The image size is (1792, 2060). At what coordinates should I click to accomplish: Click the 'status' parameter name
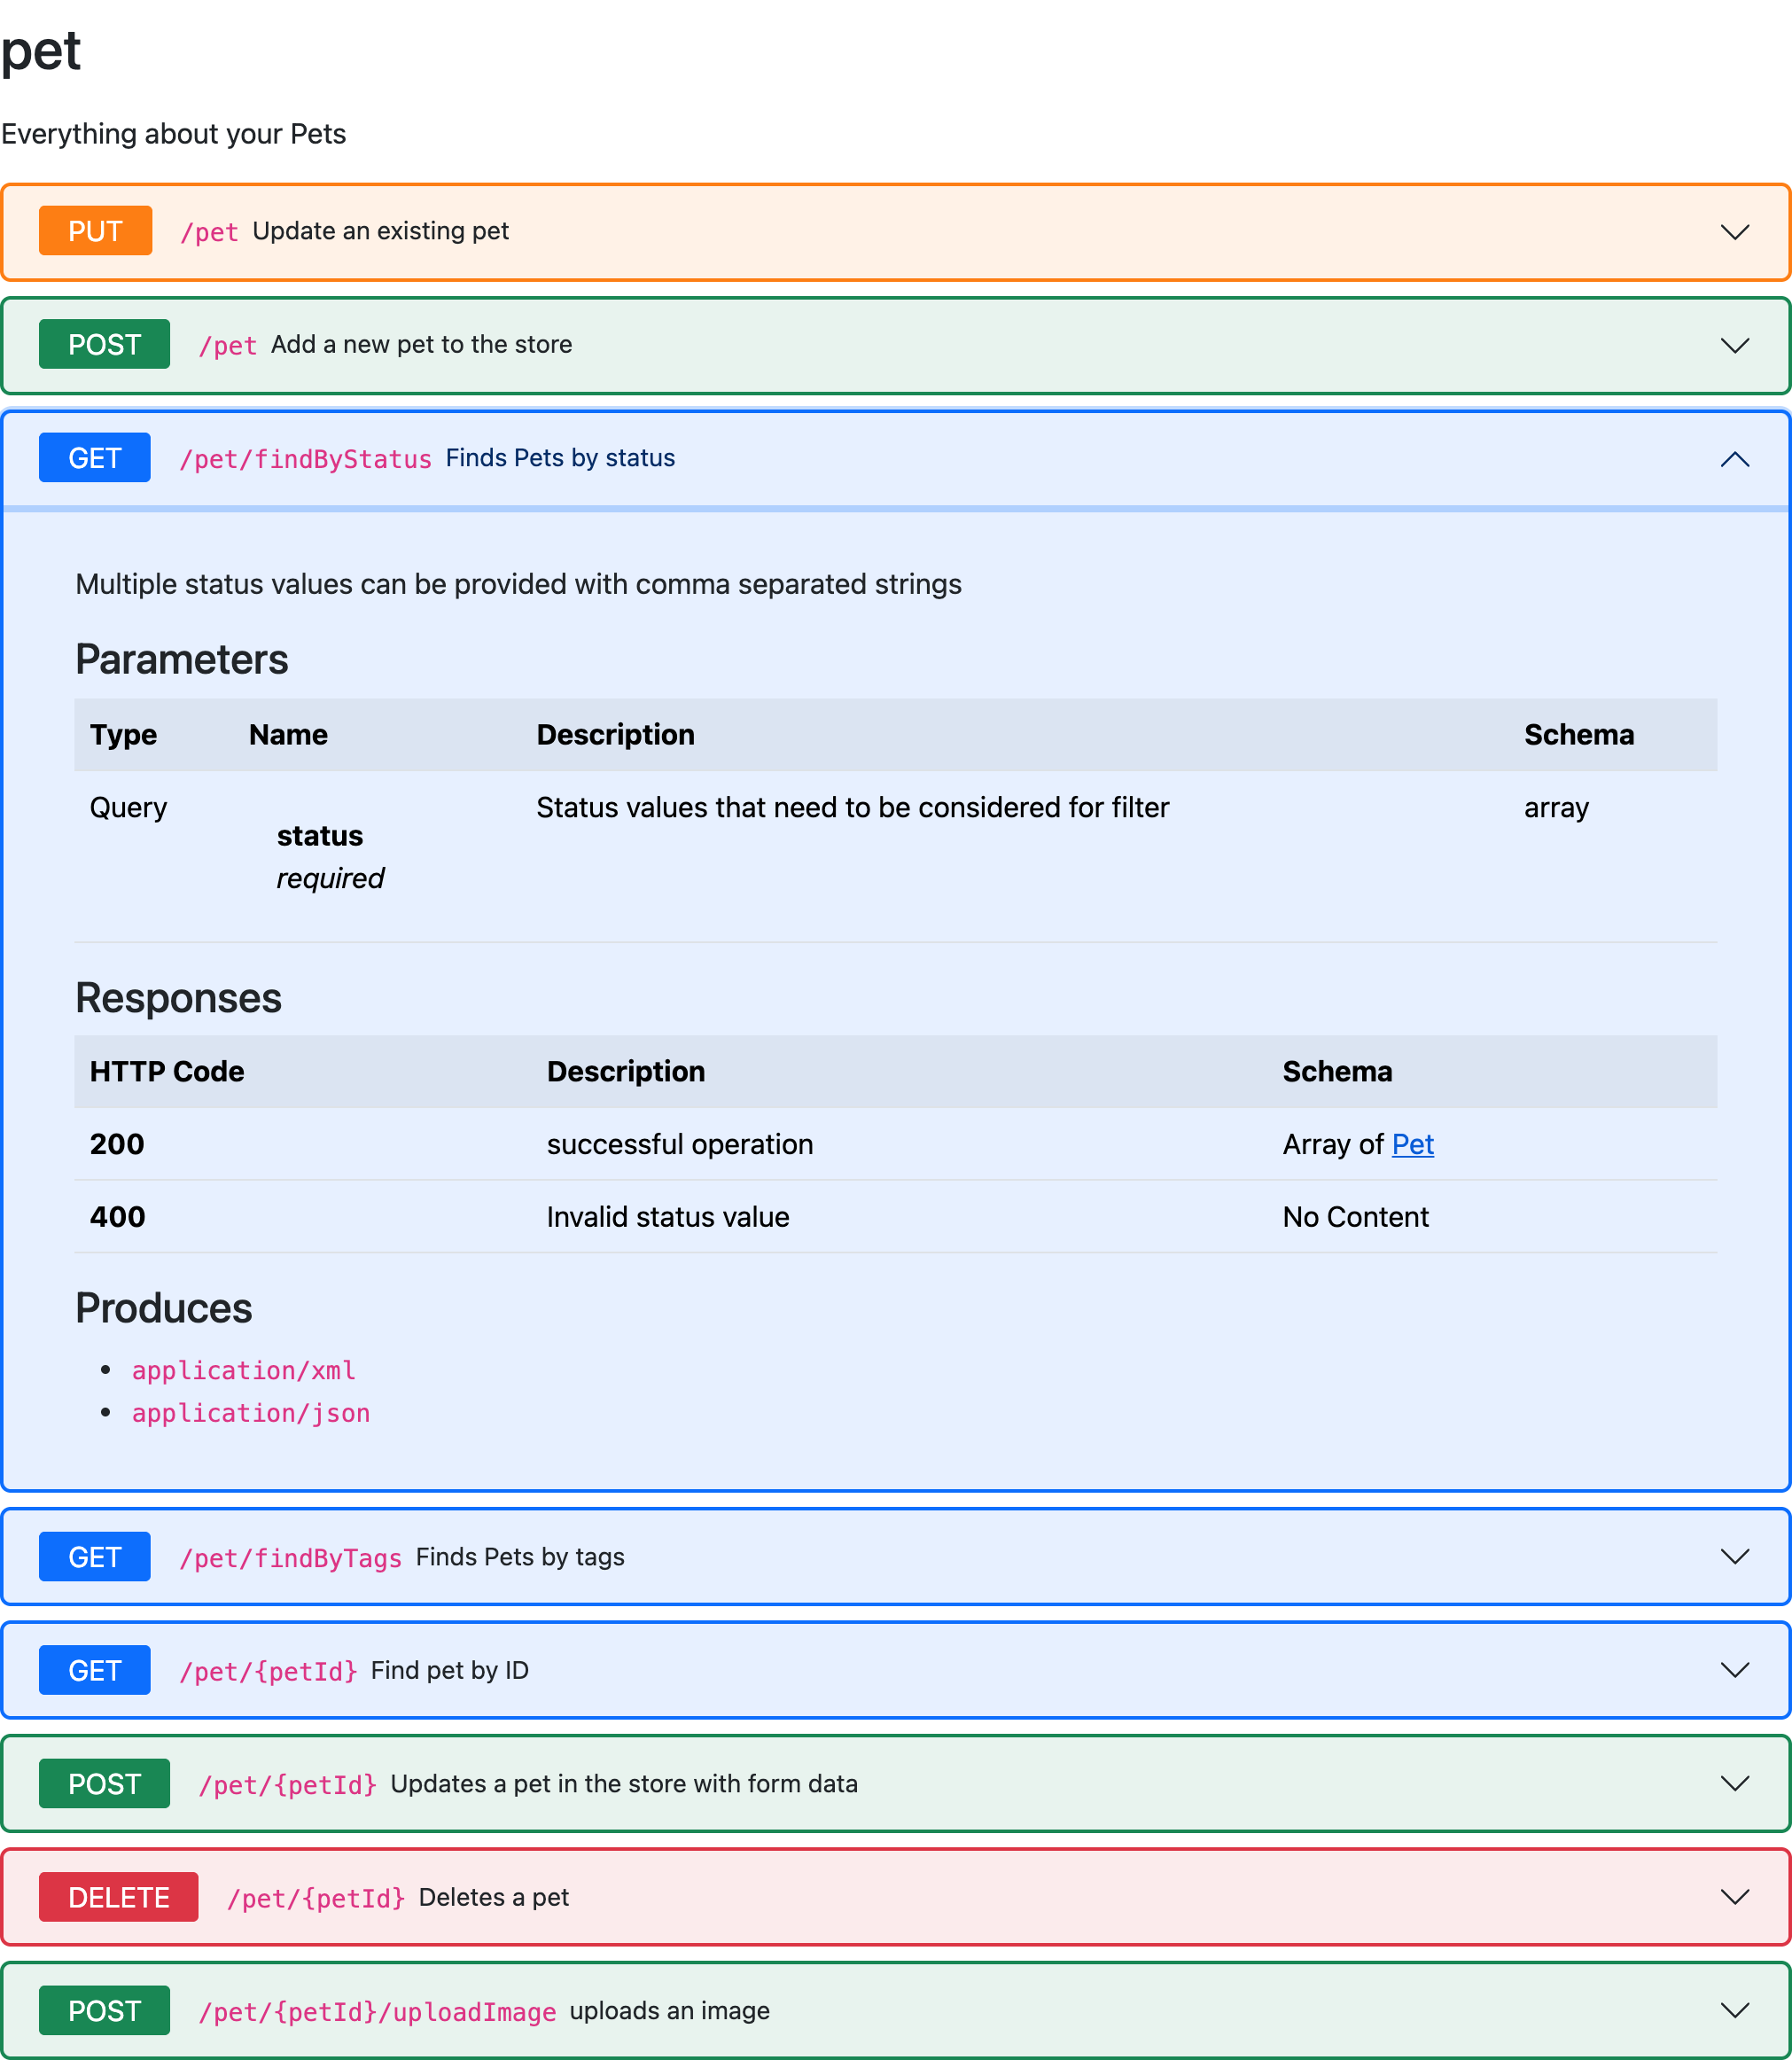click(320, 836)
